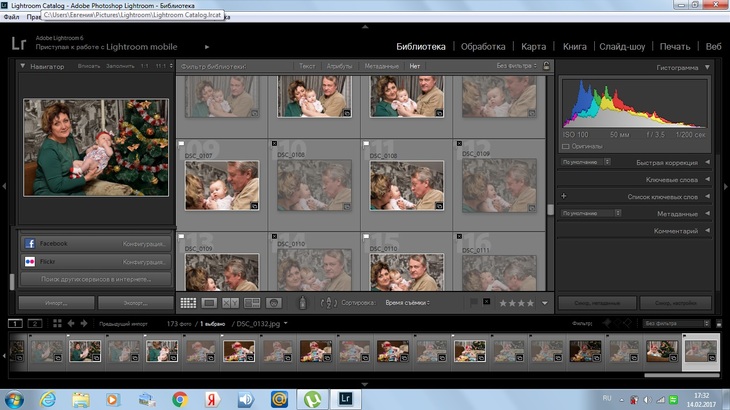
Task: Show second window button 2
Action: click(x=35, y=323)
